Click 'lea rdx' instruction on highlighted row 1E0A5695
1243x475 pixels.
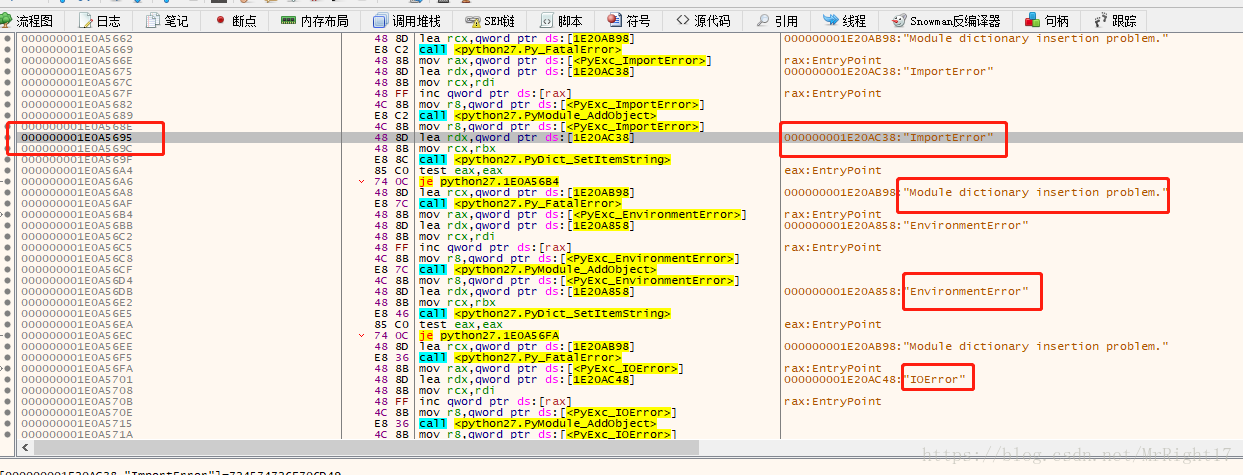(527, 137)
